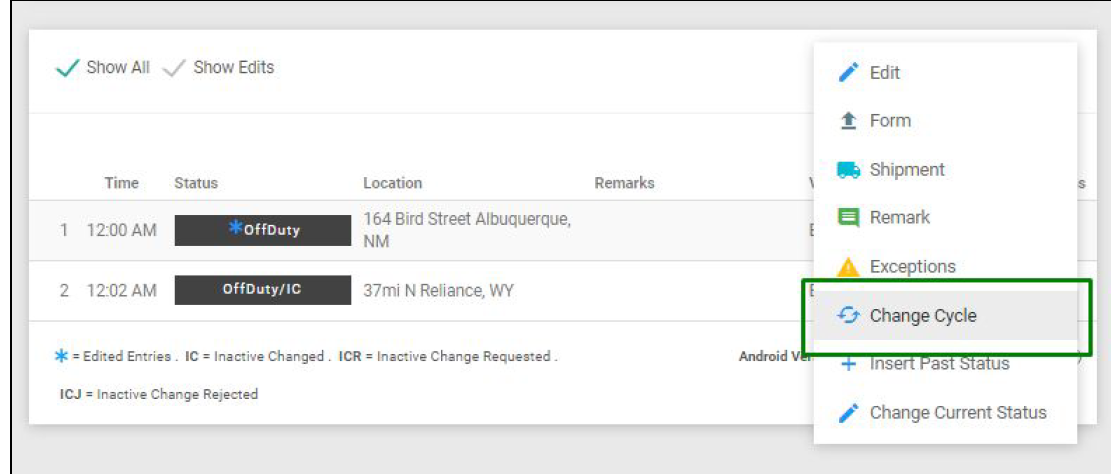Click the upload icon beside Form
Screen dimensions: 1111x474
tap(848, 121)
